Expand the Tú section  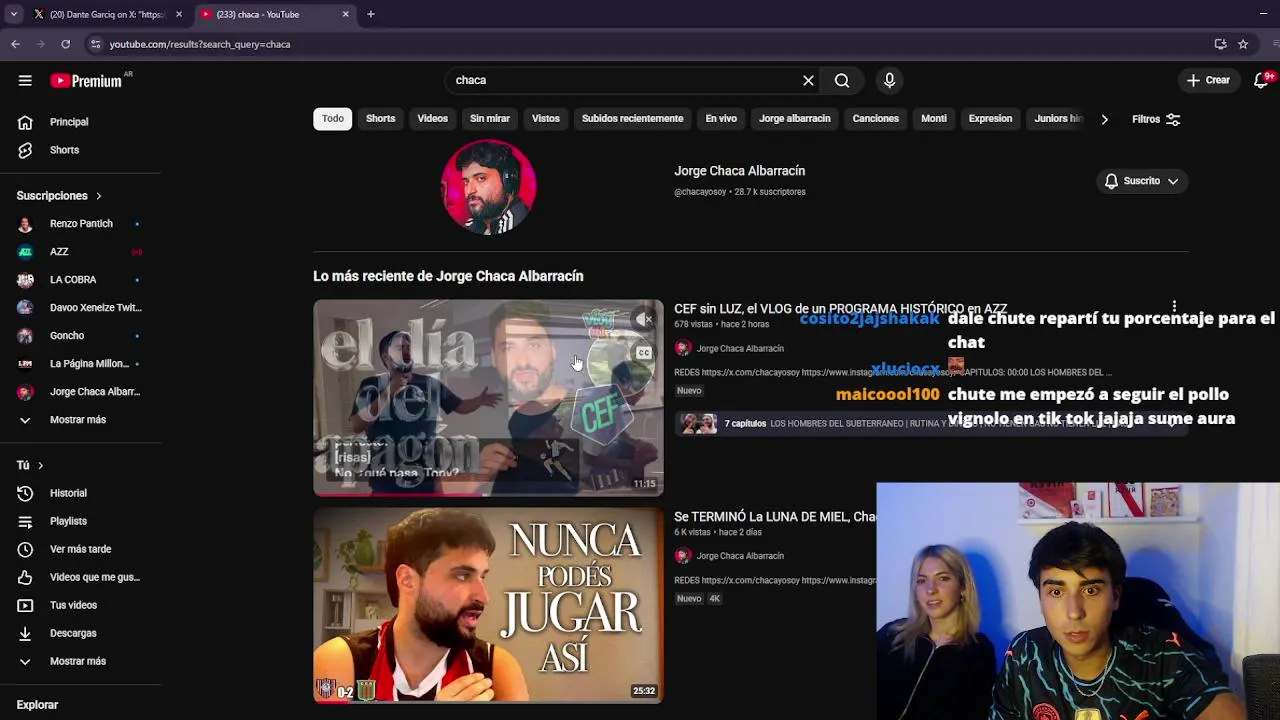pyautogui.click(x=30, y=465)
